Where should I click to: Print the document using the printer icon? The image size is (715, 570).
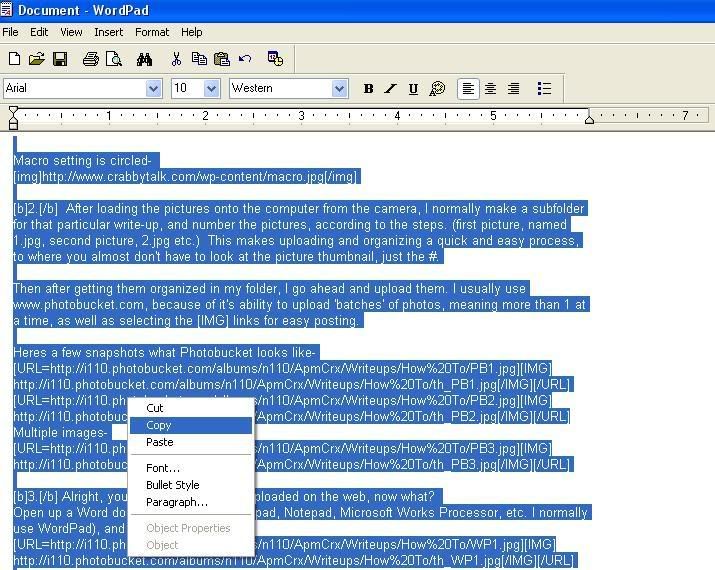tap(91, 60)
